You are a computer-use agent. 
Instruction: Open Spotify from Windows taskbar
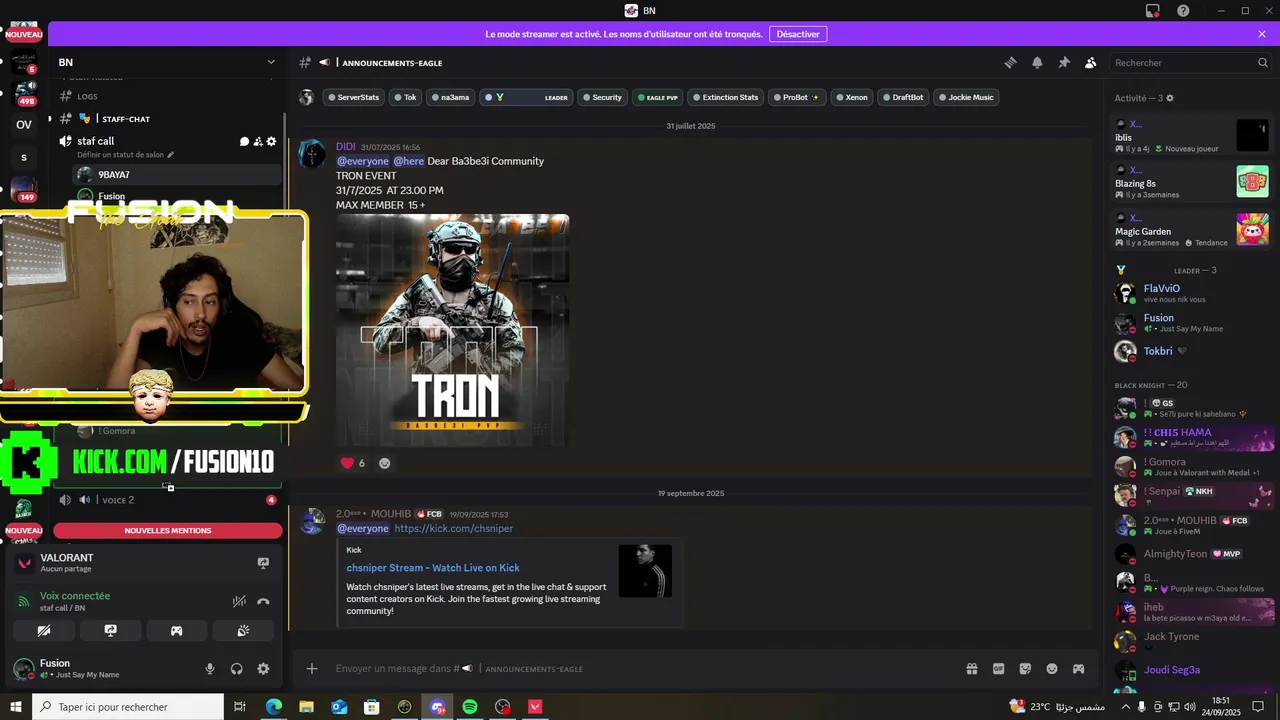[470, 707]
